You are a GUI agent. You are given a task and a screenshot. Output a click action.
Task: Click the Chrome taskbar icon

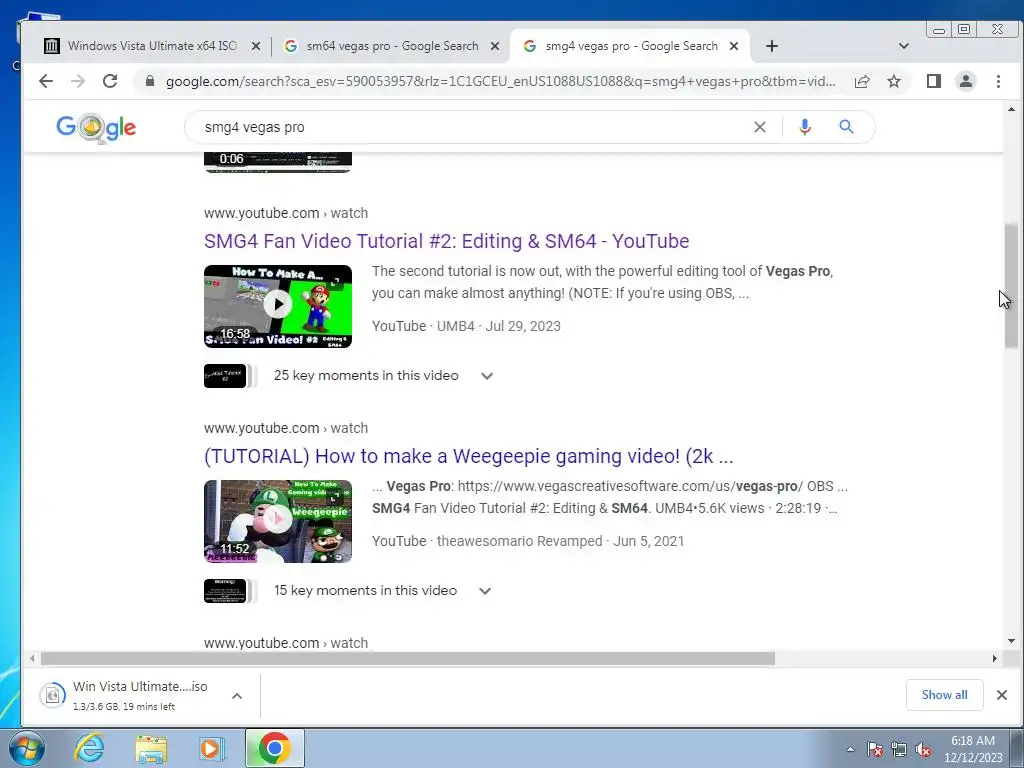point(275,748)
